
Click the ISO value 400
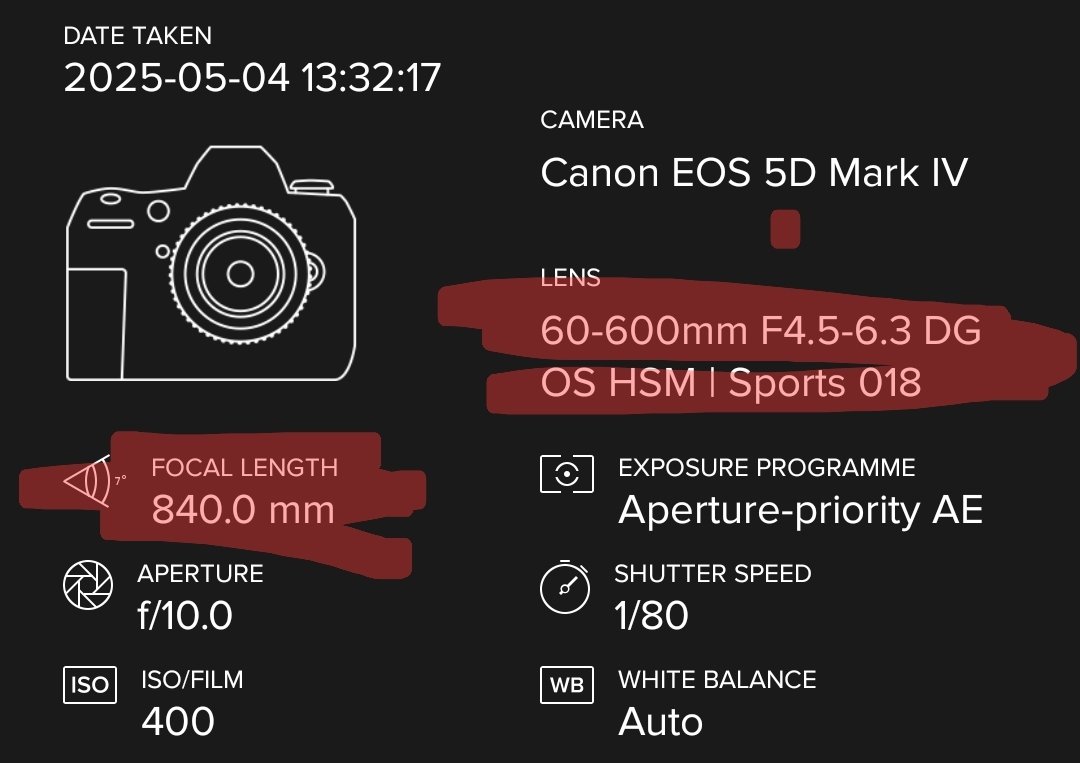pyautogui.click(x=178, y=720)
